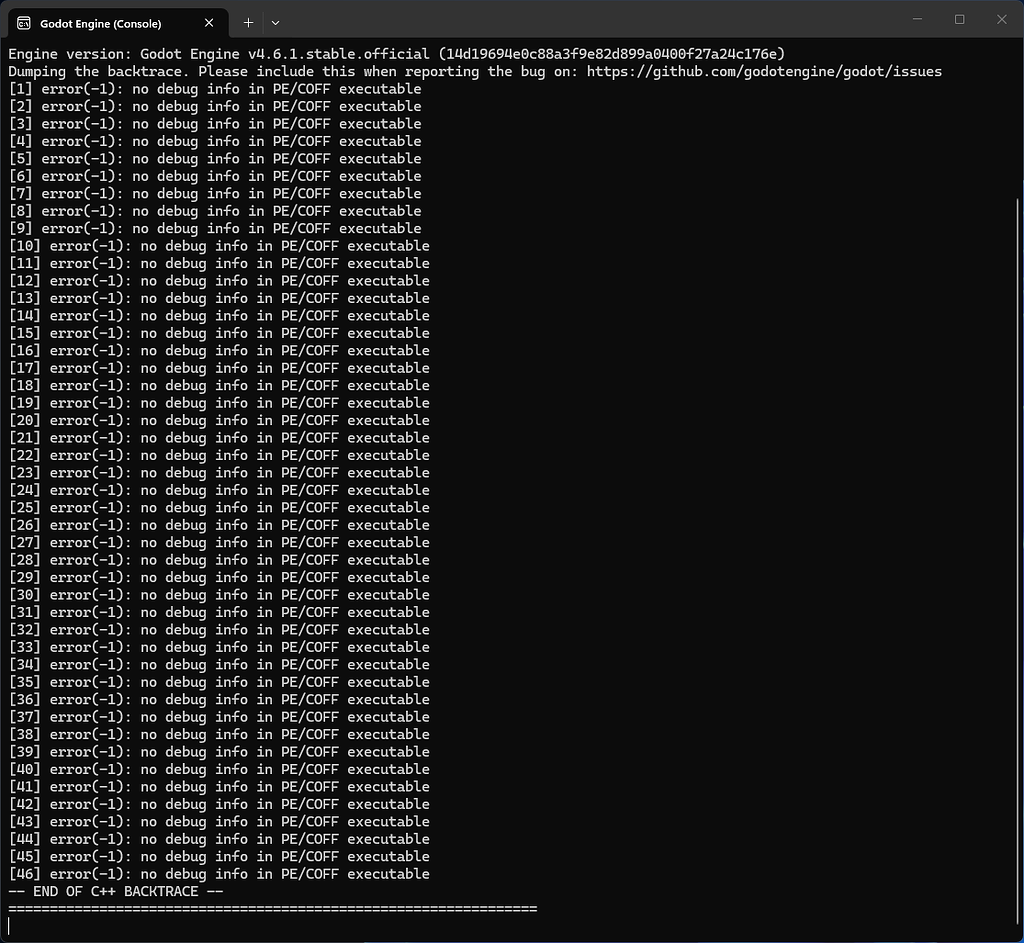
Task: Click backtrace line [11]
Action: 219,264
